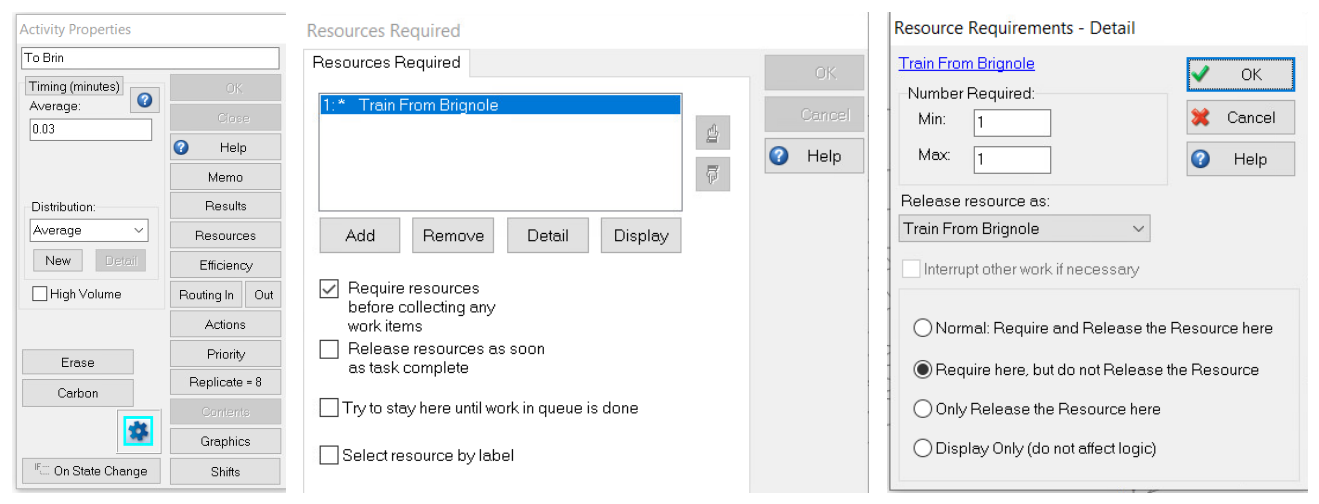This screenshot has width=1319, height=504.
Task: Open Release resource as dropdown
Action: click(x=1024, y=229)
